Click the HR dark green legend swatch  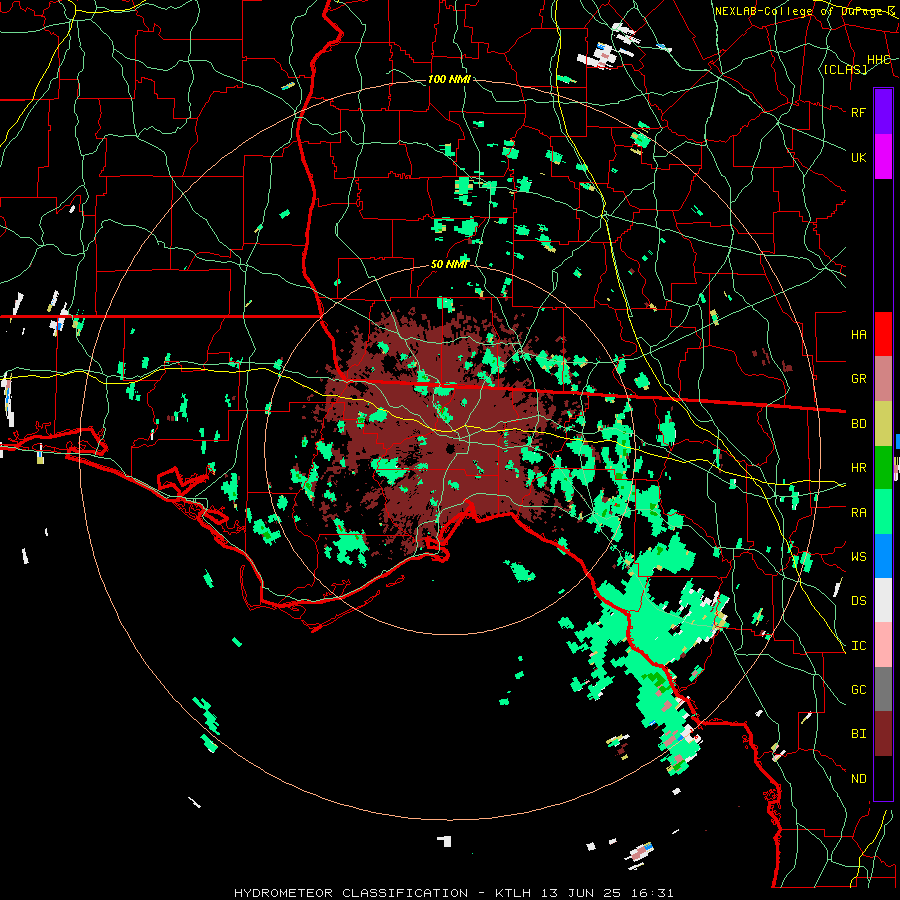pos(883,467)
